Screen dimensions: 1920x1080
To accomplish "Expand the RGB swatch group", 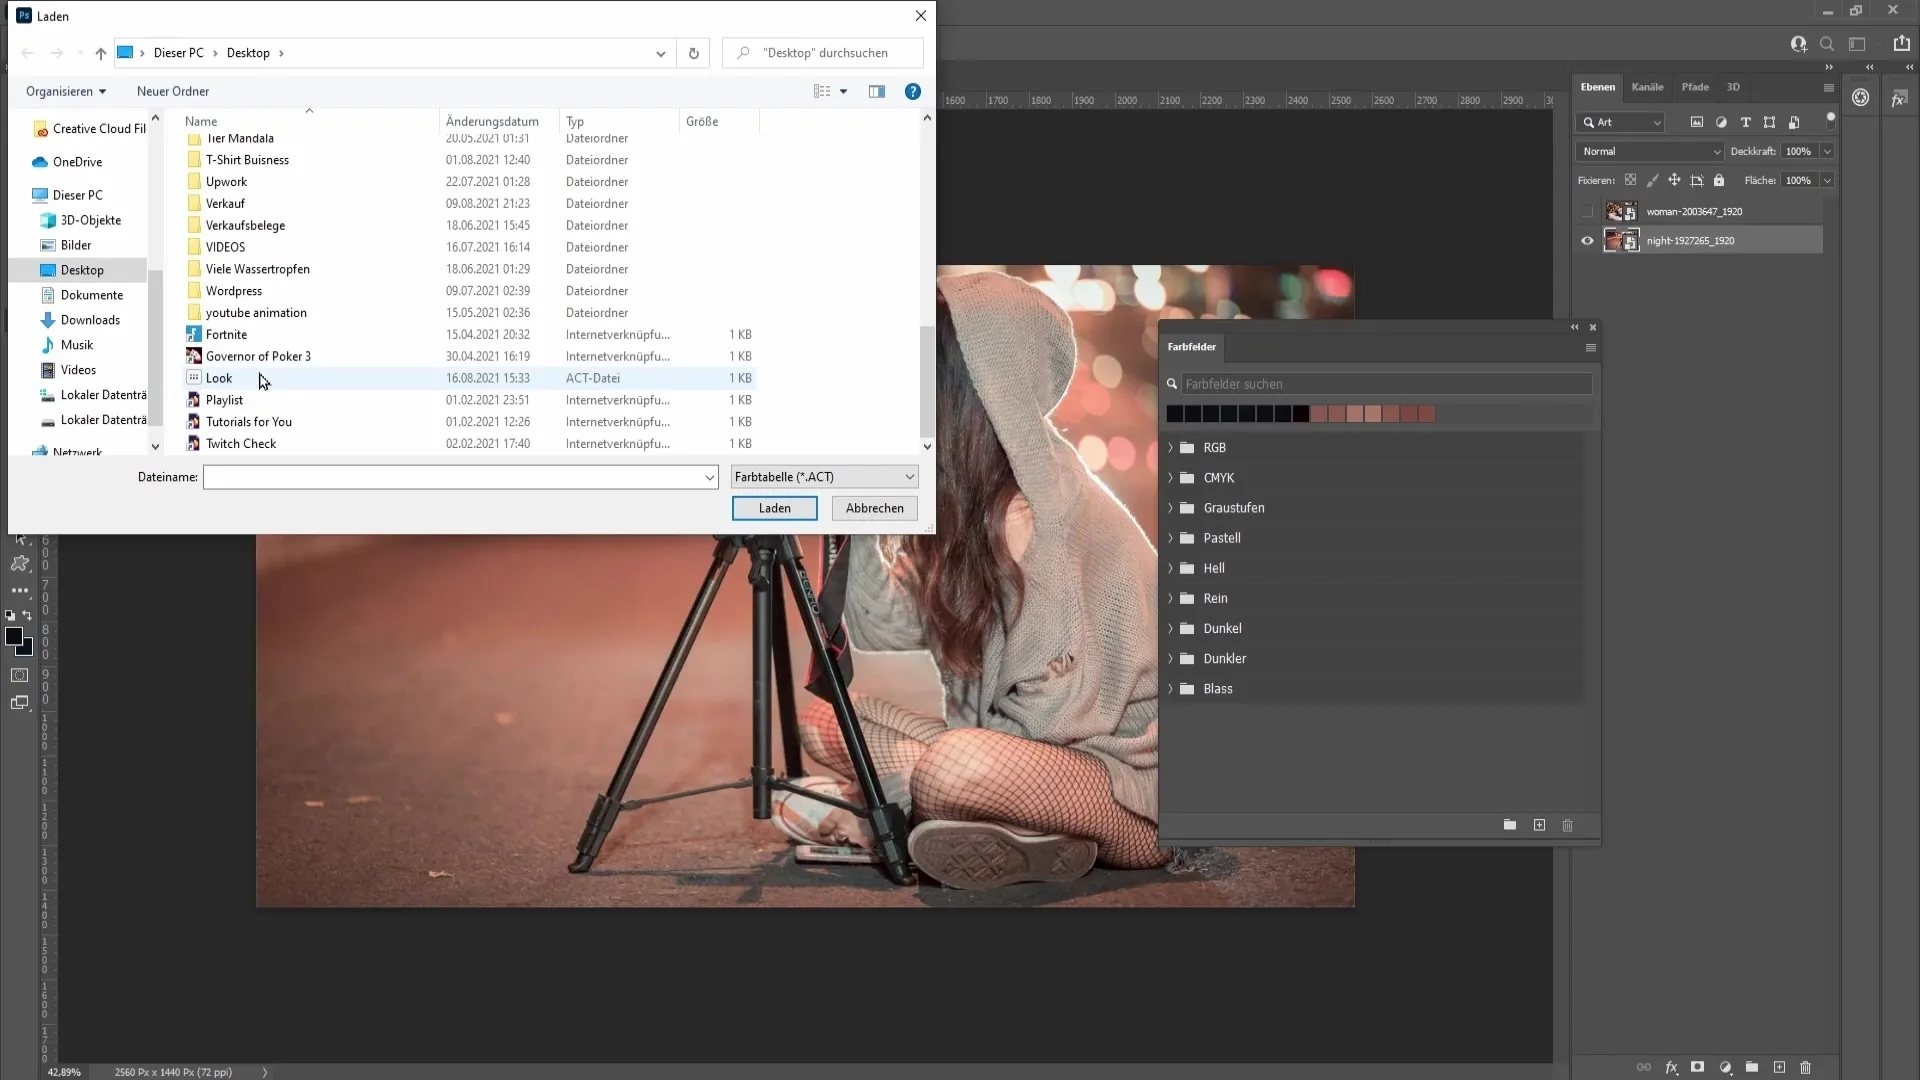I will [1171, 447].
